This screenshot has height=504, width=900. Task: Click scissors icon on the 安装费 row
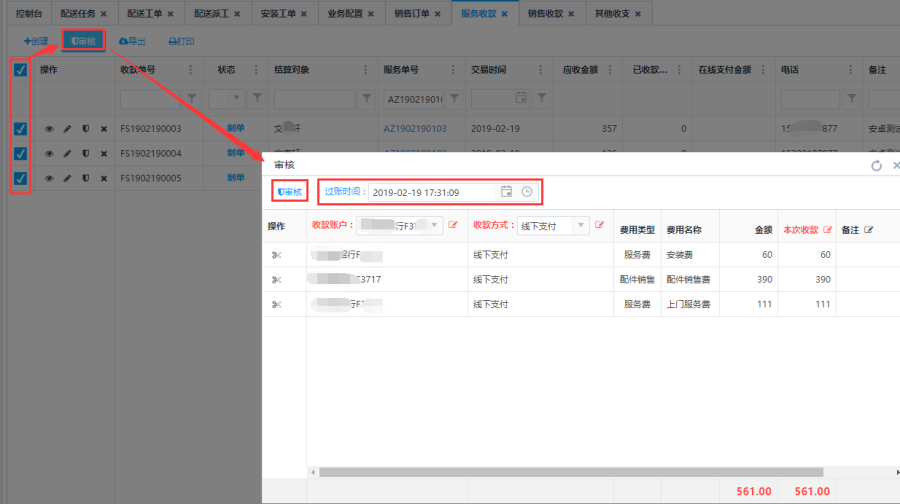tap(277, 255)
